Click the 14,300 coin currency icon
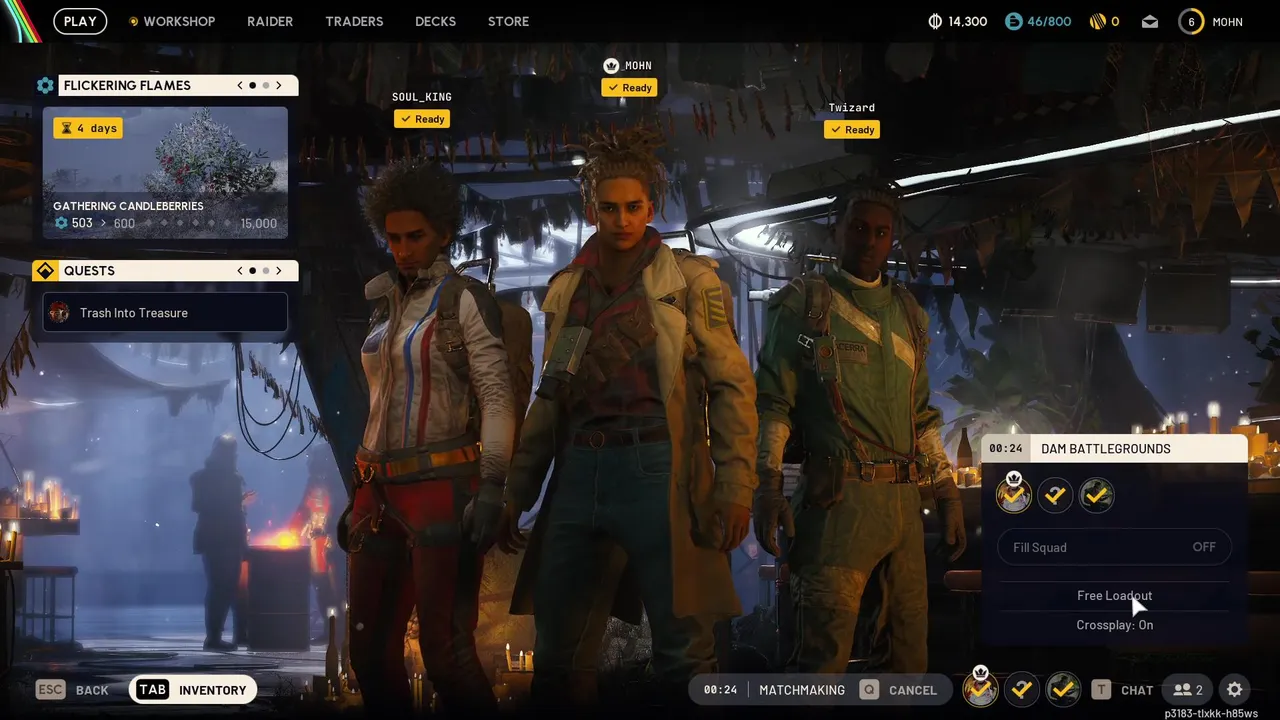 coord(935,21)
